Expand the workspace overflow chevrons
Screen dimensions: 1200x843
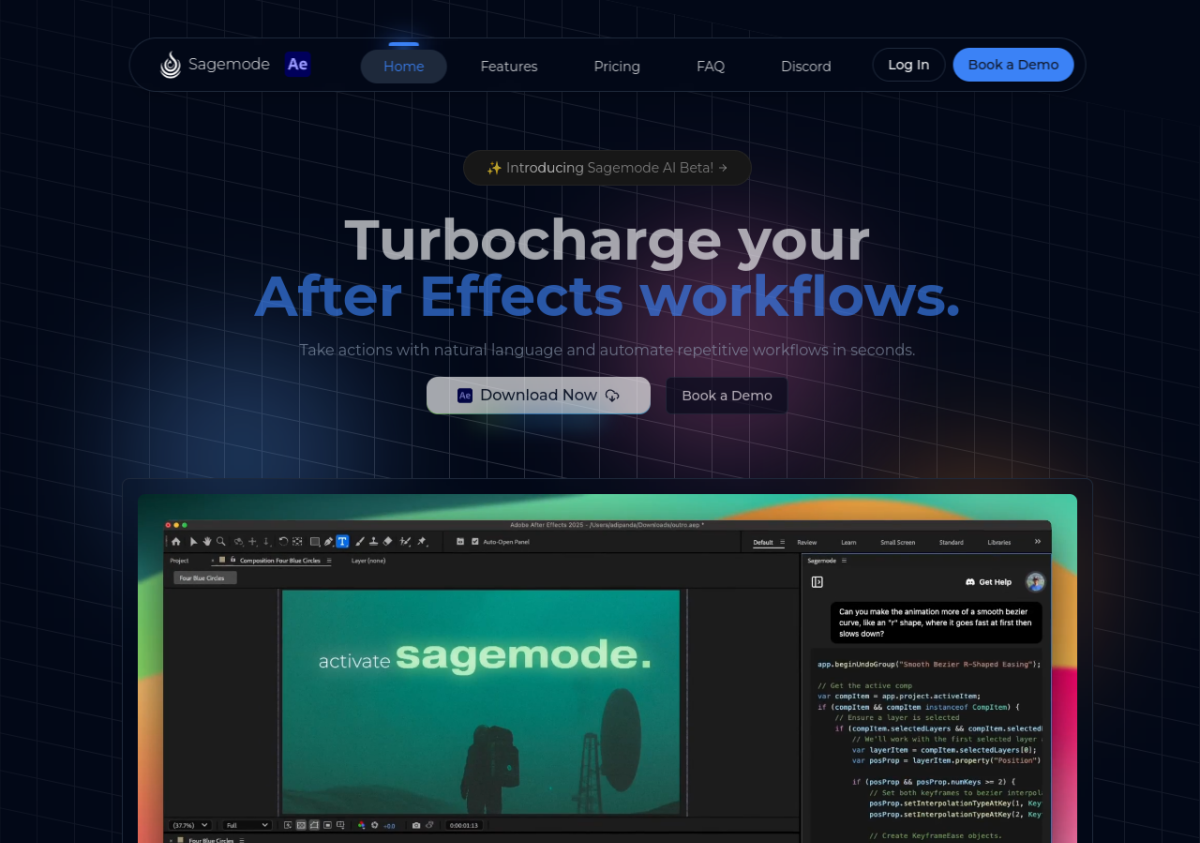[x=1037, y=542]
